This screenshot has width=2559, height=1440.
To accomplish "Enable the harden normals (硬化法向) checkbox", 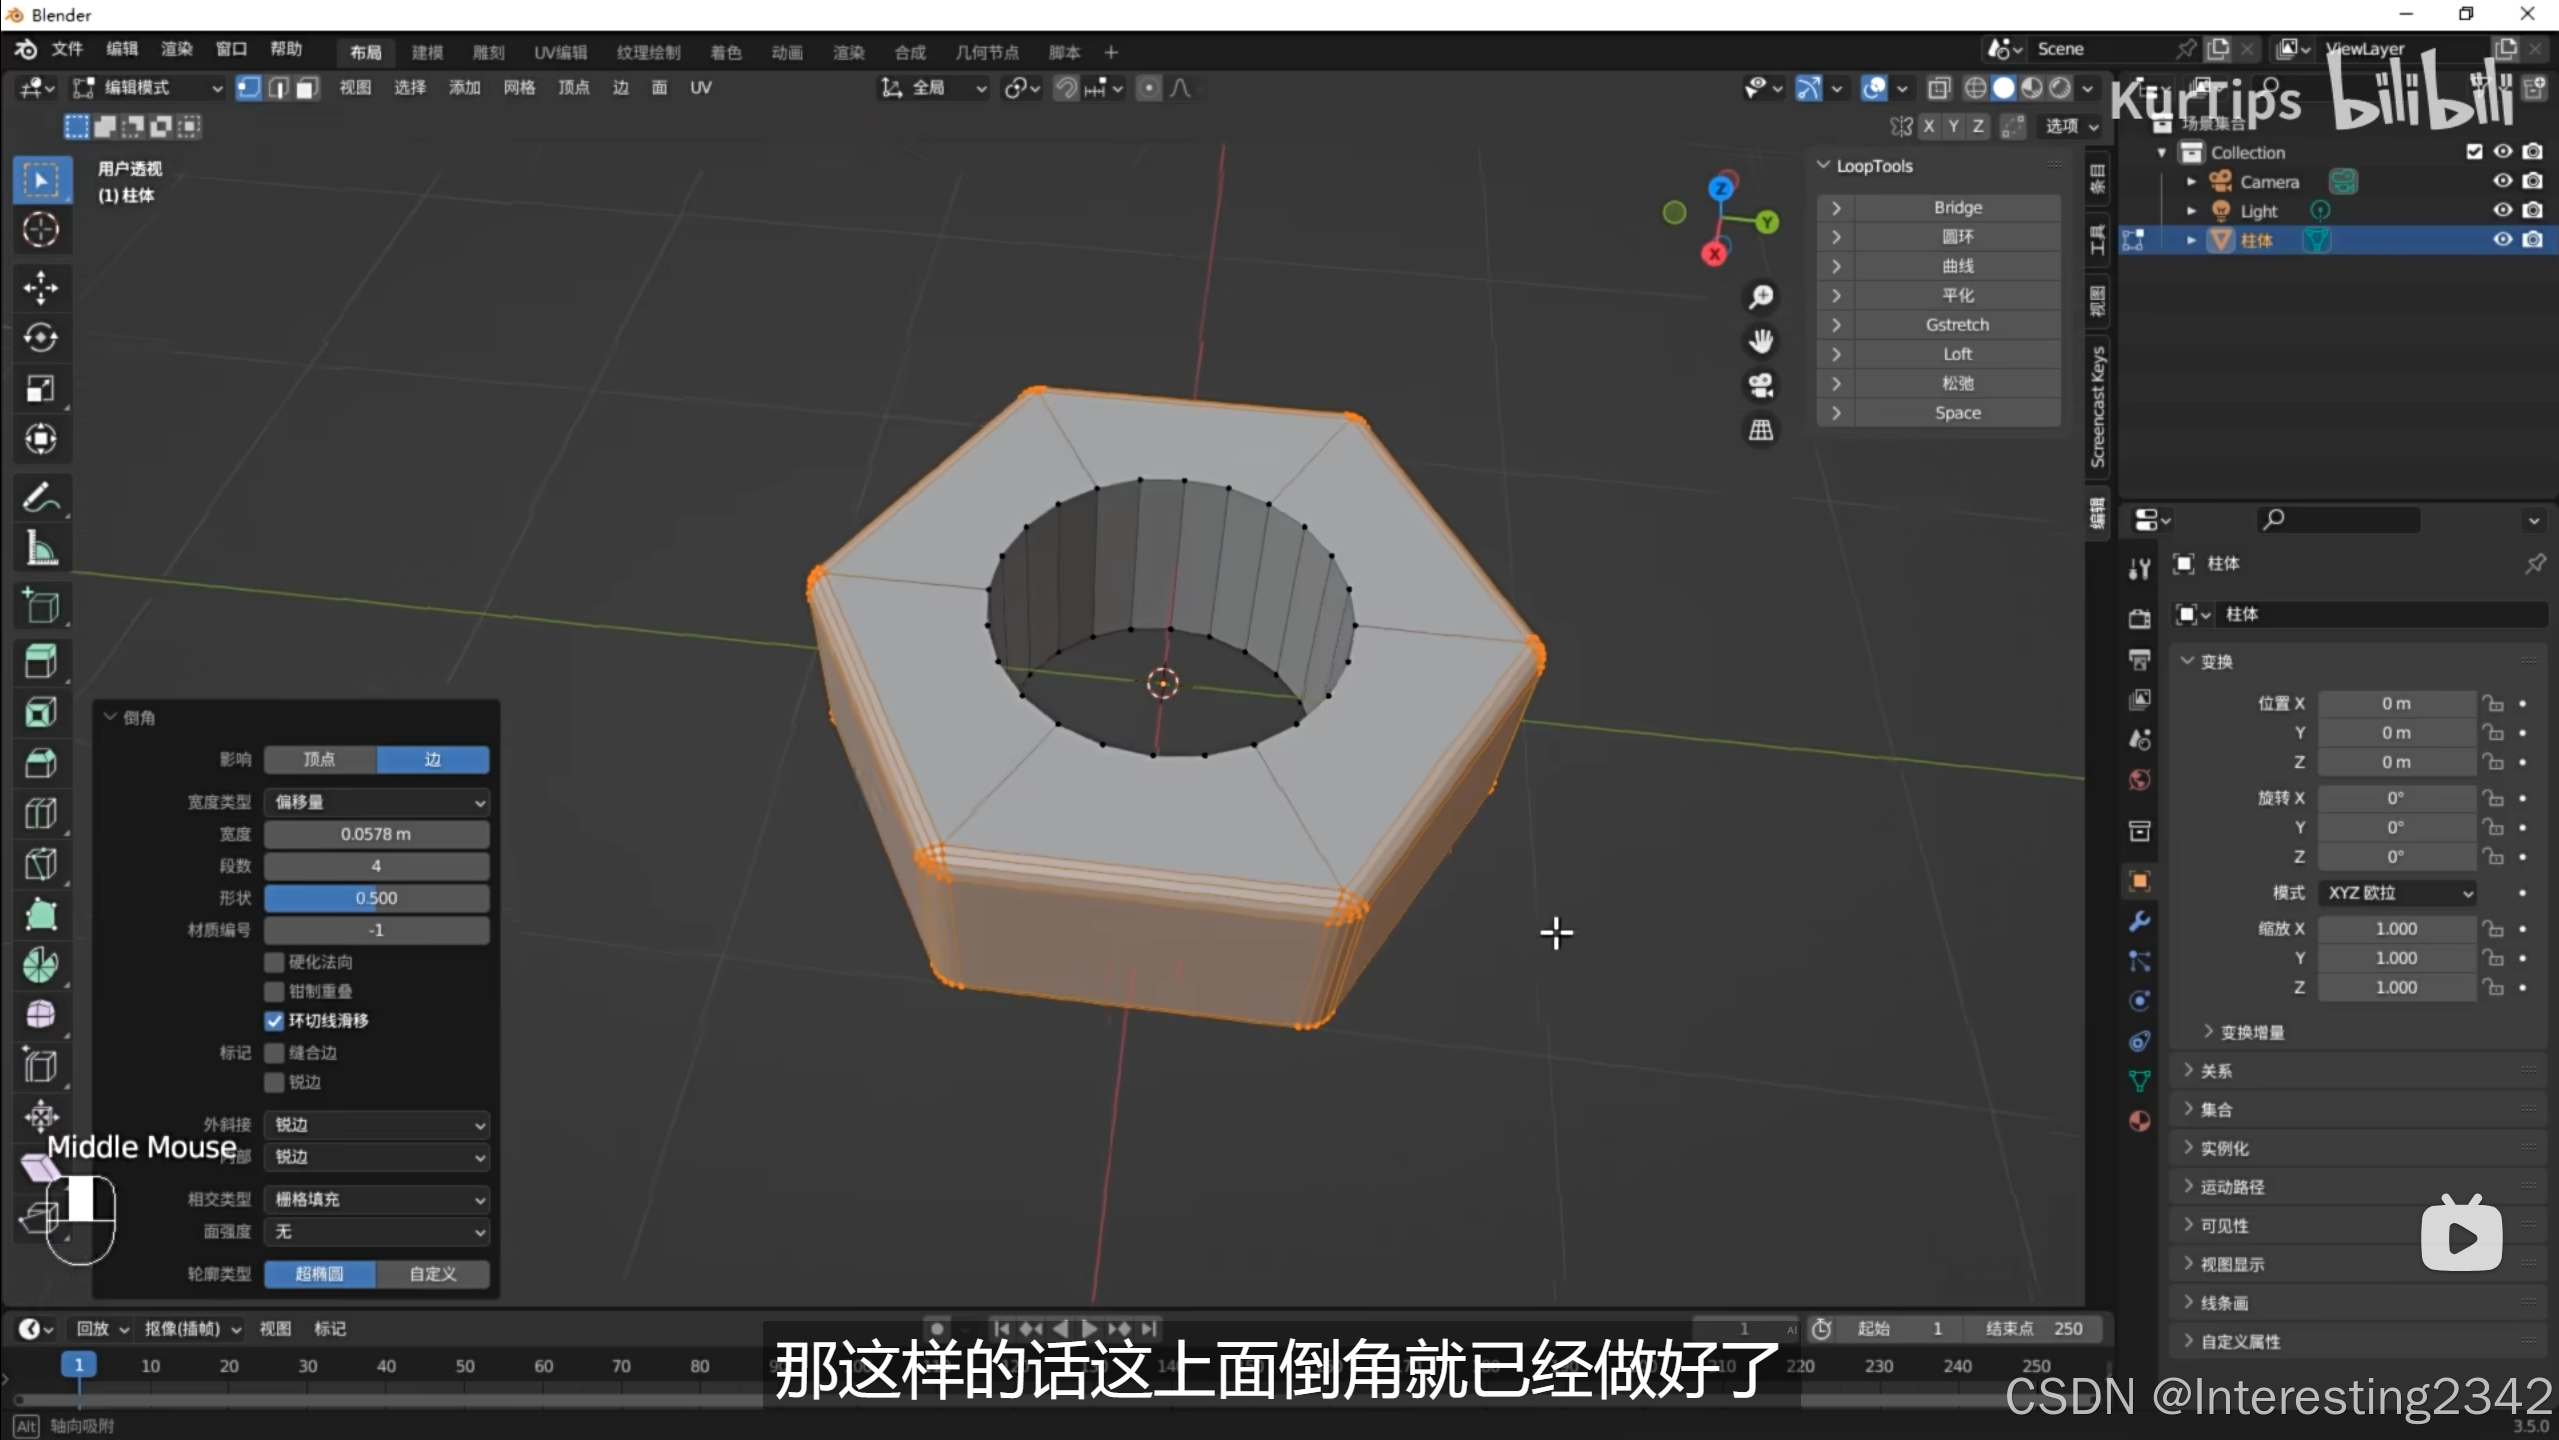I will (x=275, y=962).
